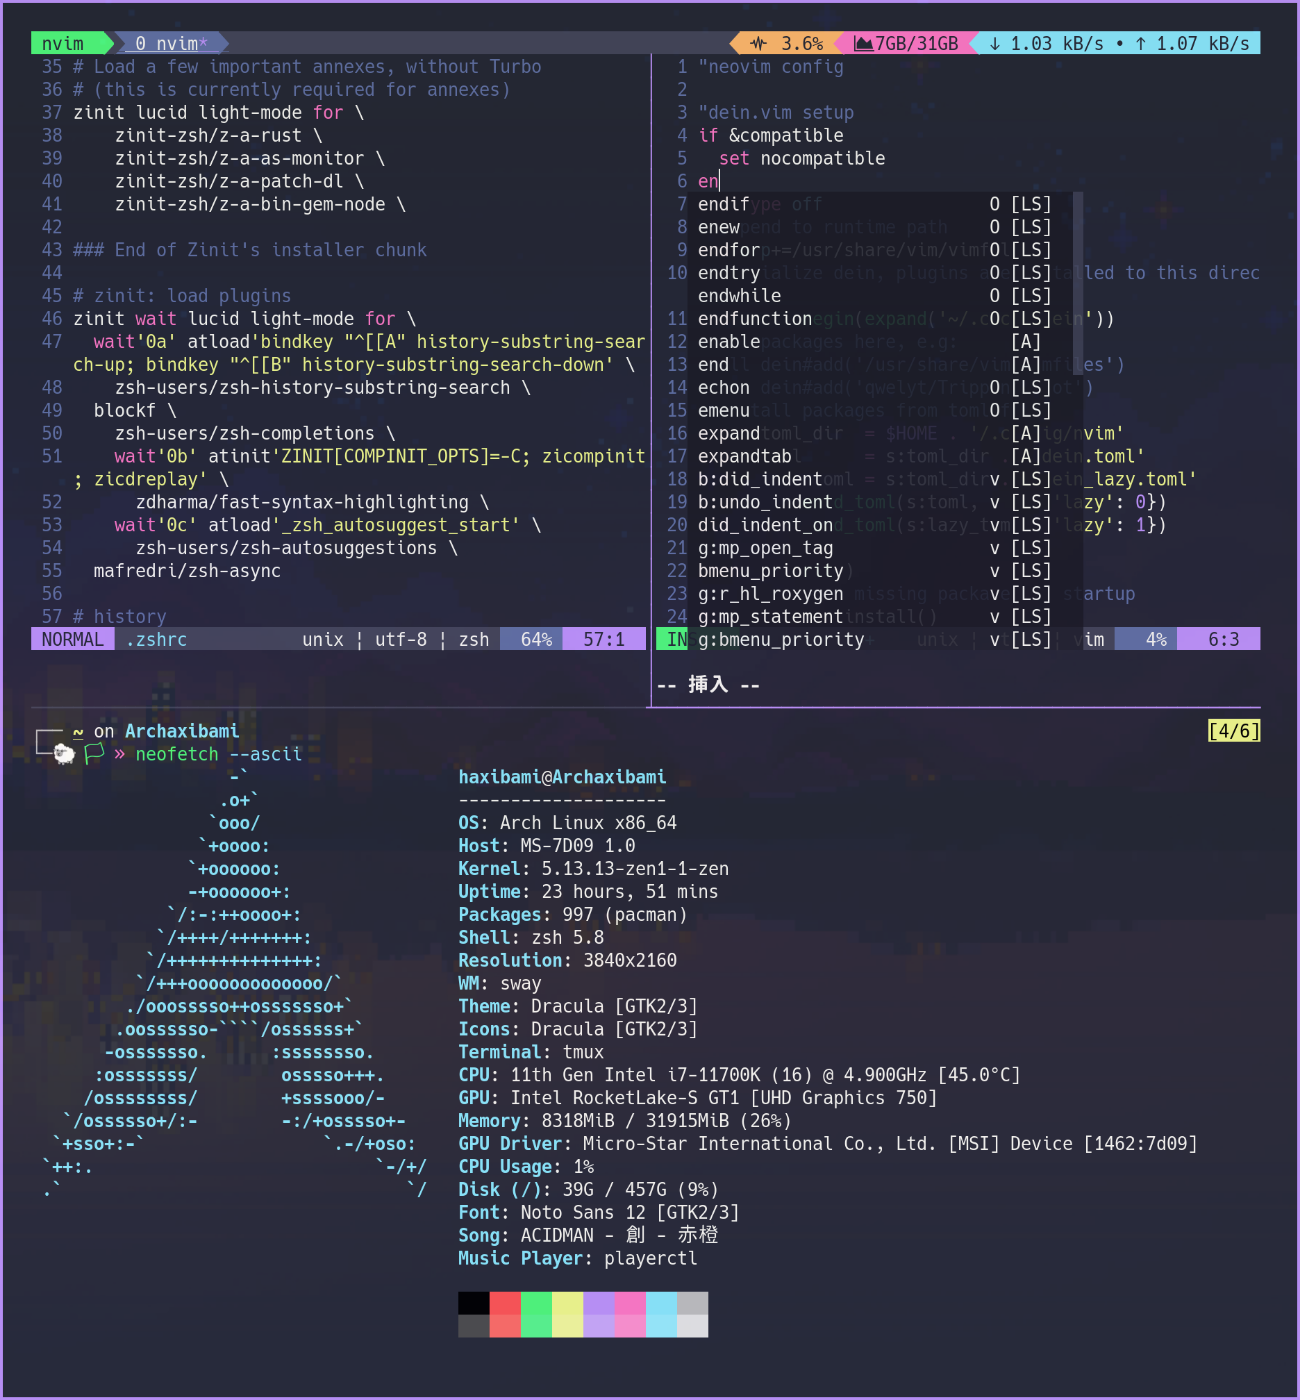Select g:bmenu_priority in the completion list

(x=880, y=640)
